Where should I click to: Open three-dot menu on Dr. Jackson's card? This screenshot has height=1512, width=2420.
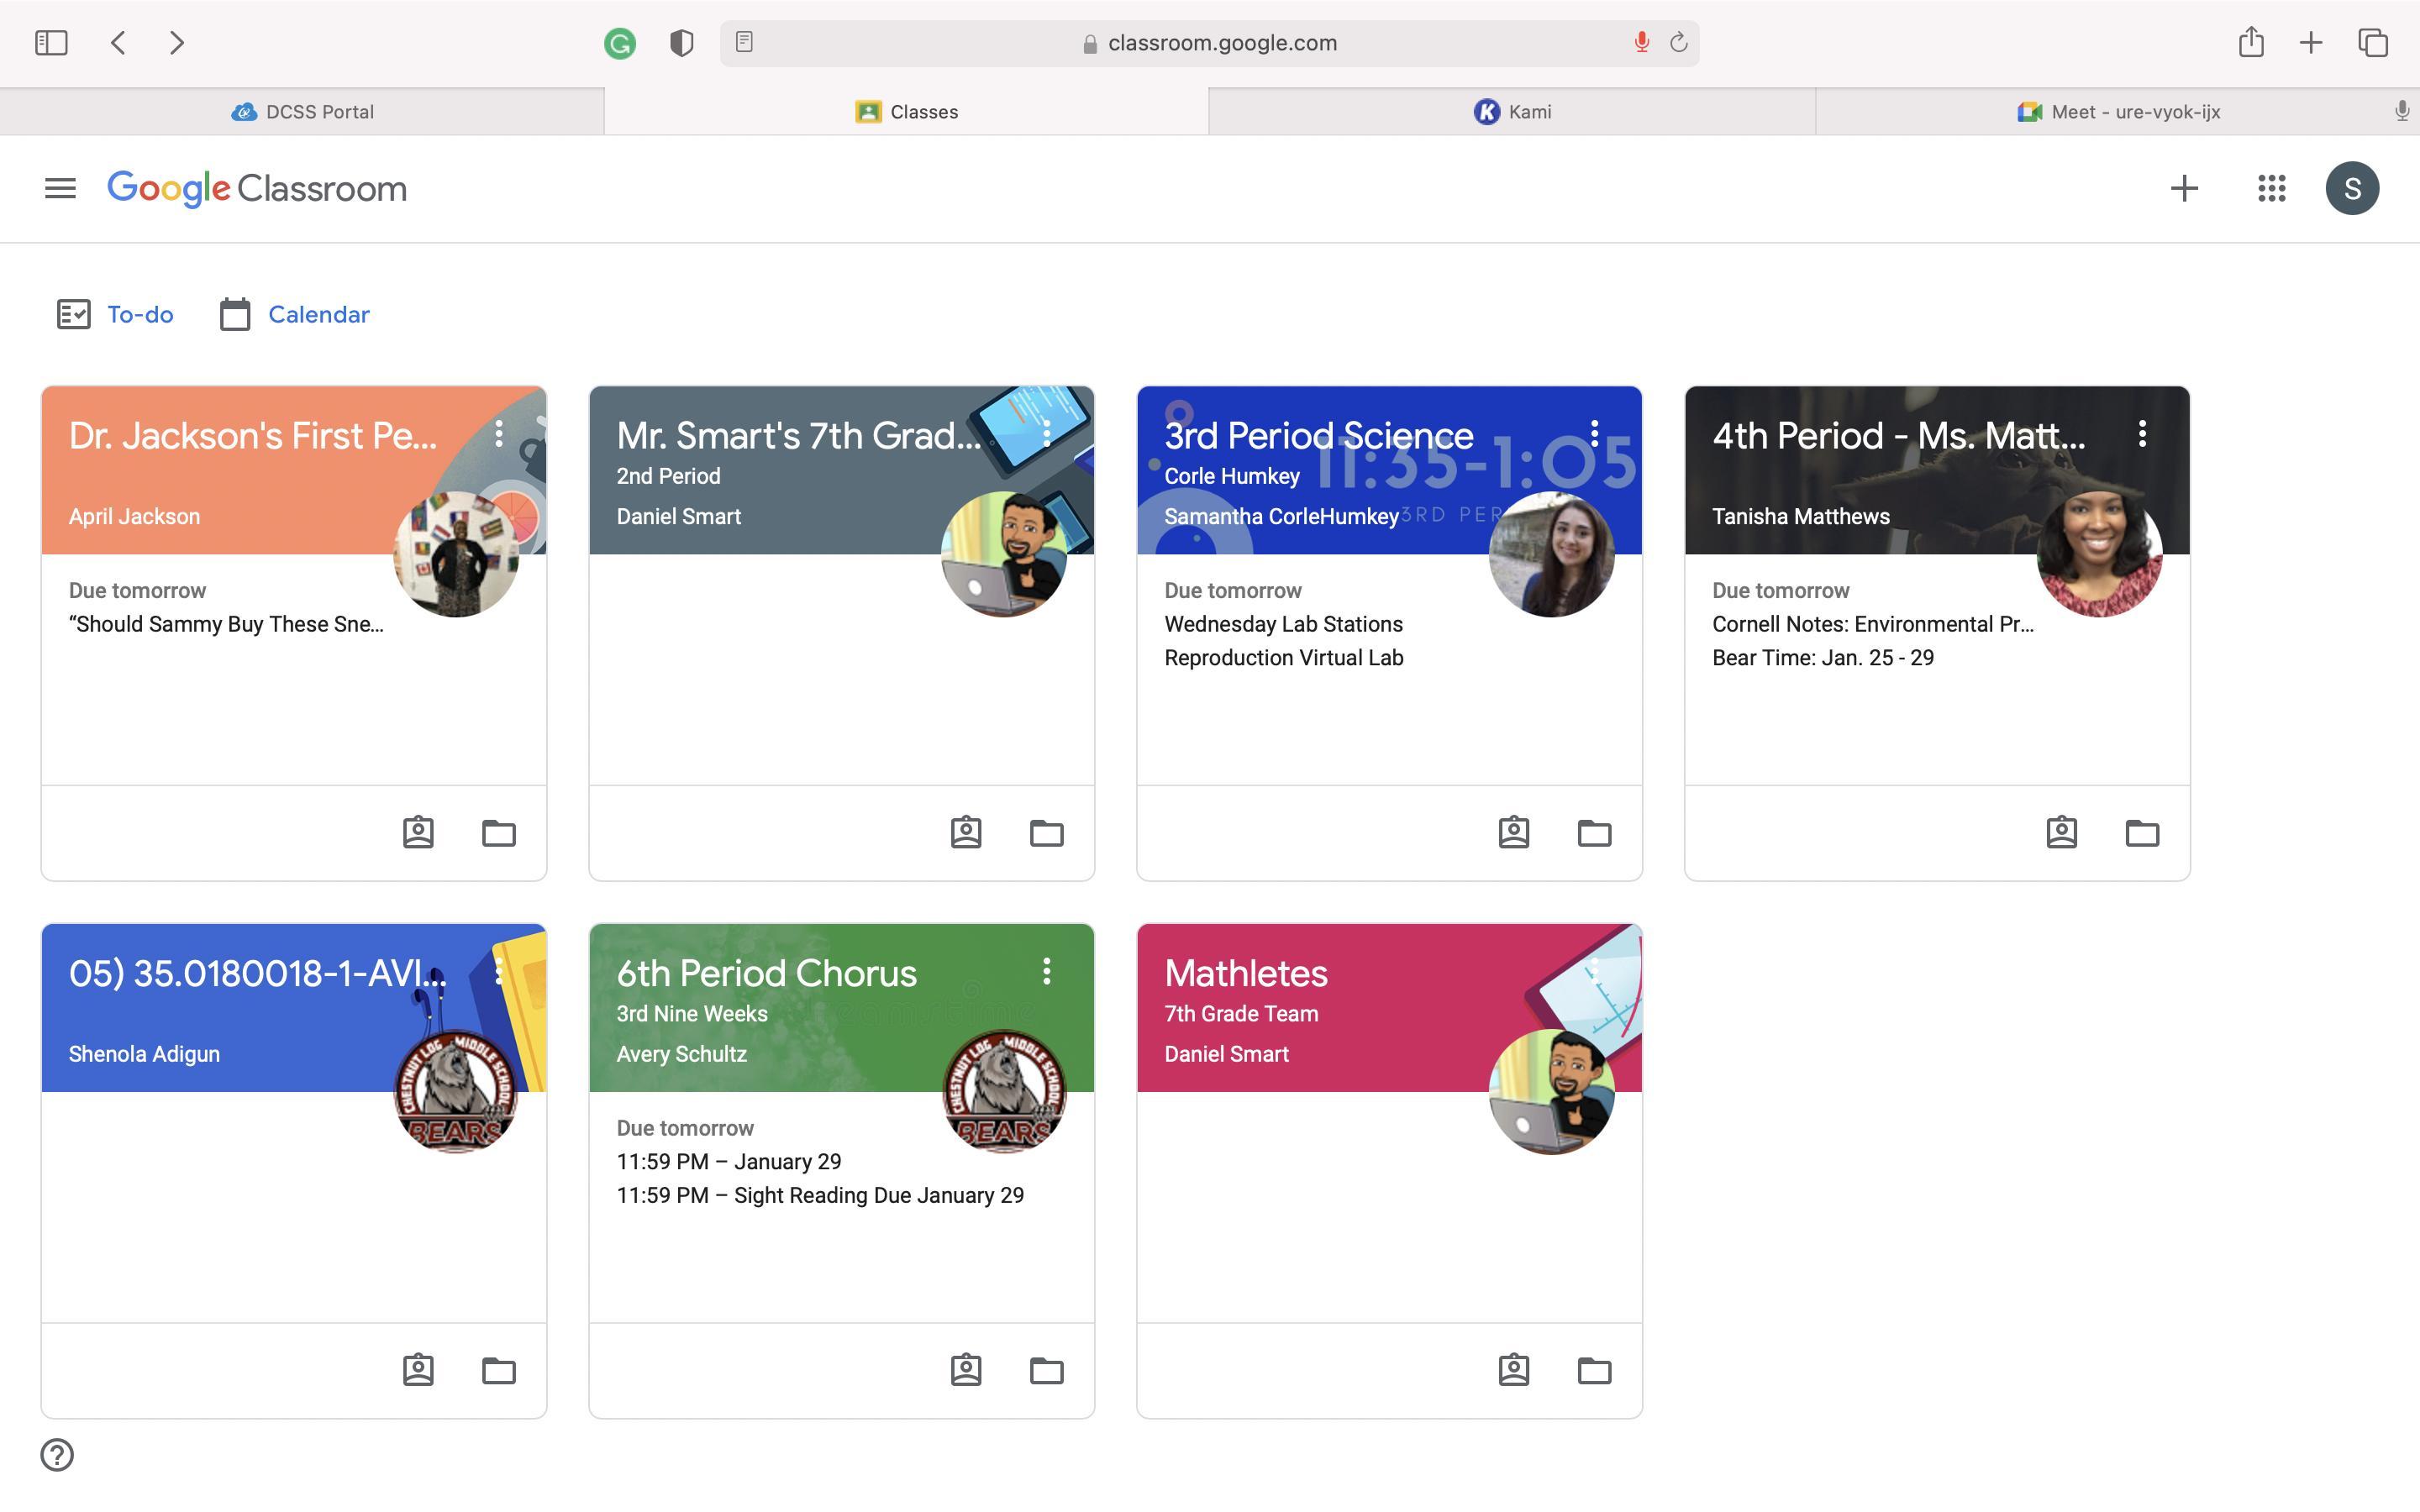tap(498, 433)
